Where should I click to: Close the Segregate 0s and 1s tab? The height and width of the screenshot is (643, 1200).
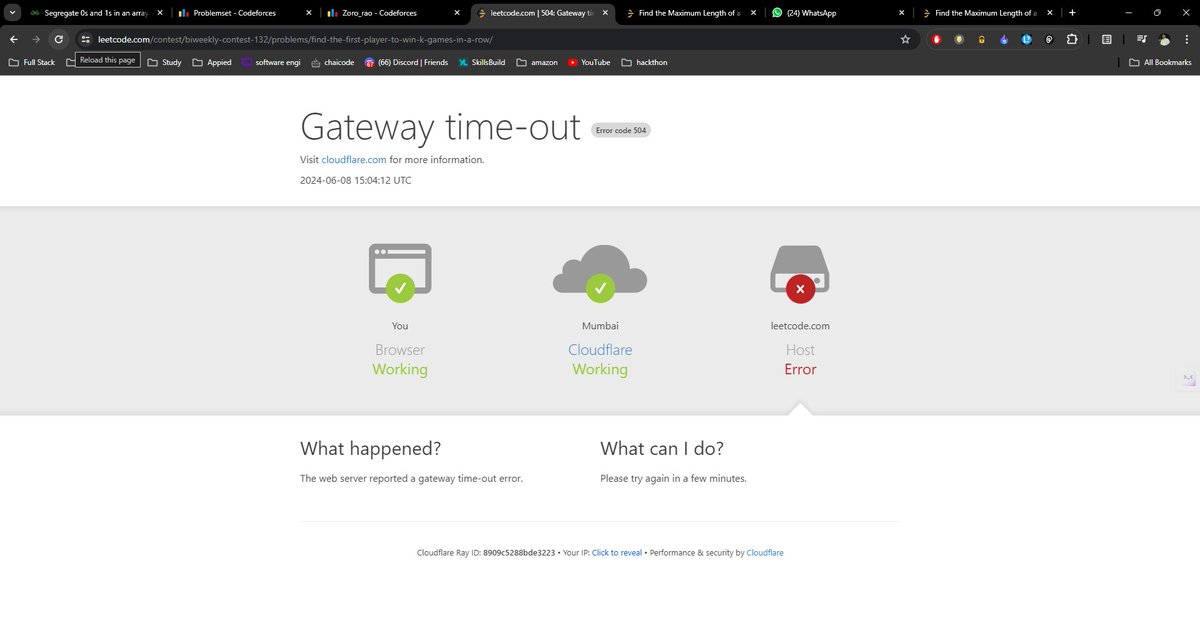(x=161, y=13)
